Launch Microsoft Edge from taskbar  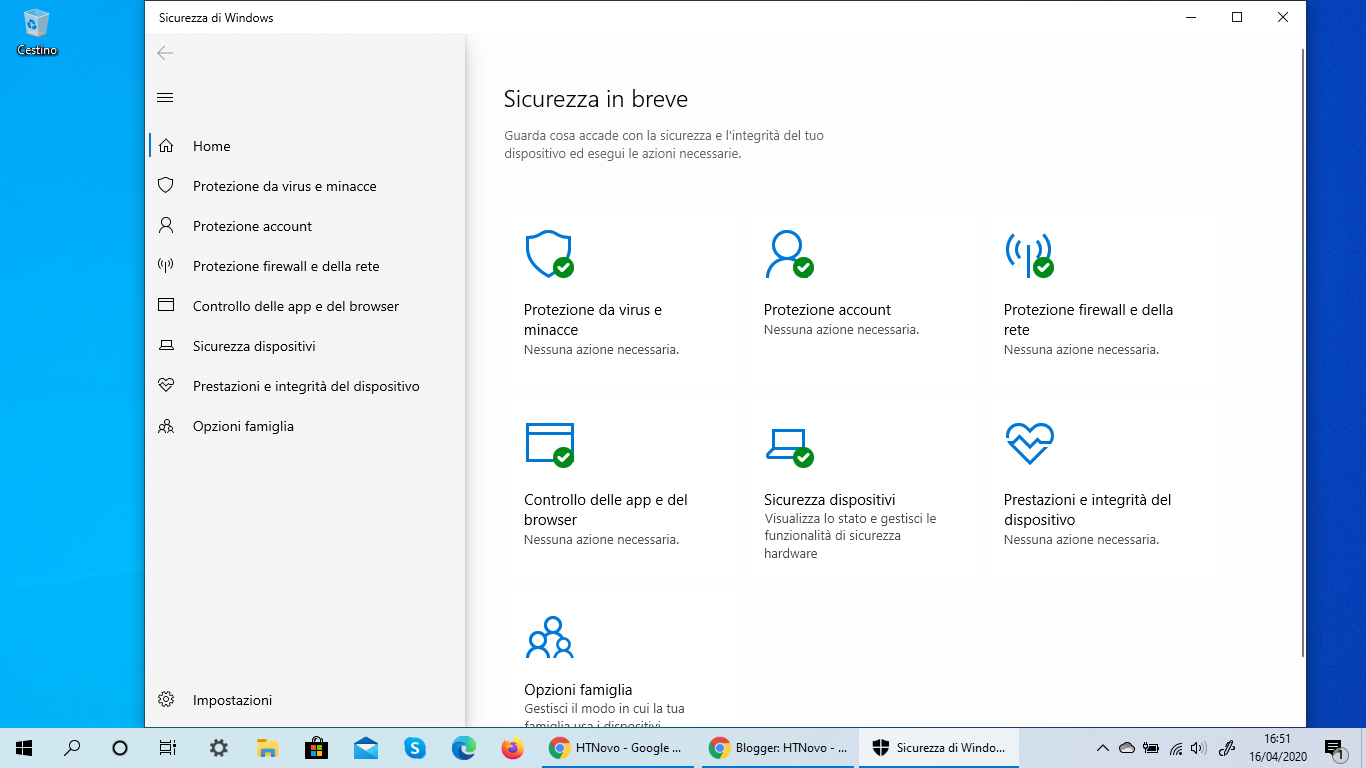[463, 748]
